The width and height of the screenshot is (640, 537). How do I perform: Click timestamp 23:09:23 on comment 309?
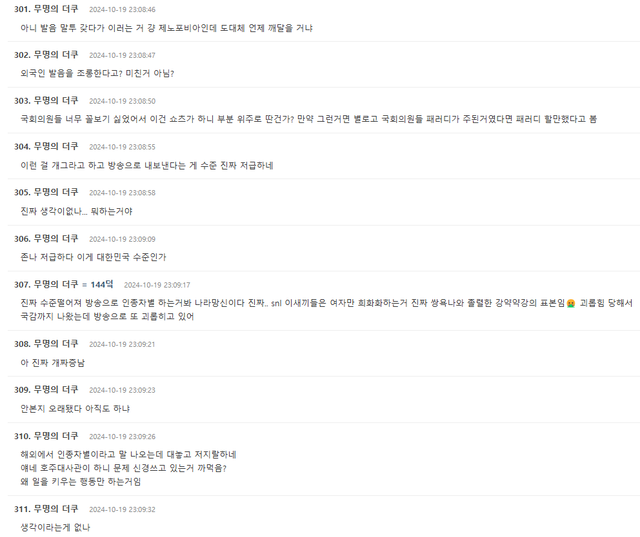tap(122, 390)
